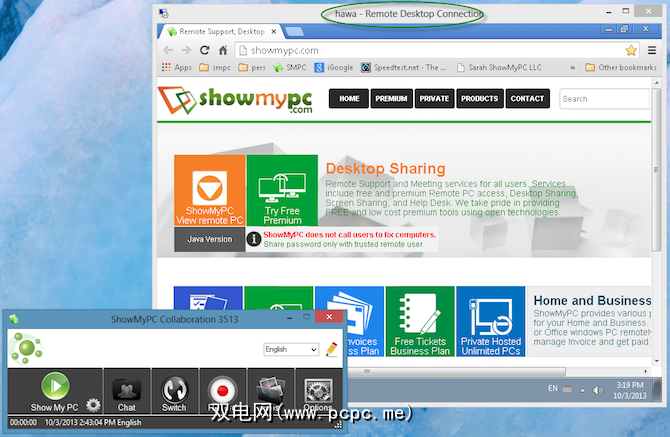Click the PRIVATE nav button
Viewport: 670px width, 437px height.
pos(434,99)
